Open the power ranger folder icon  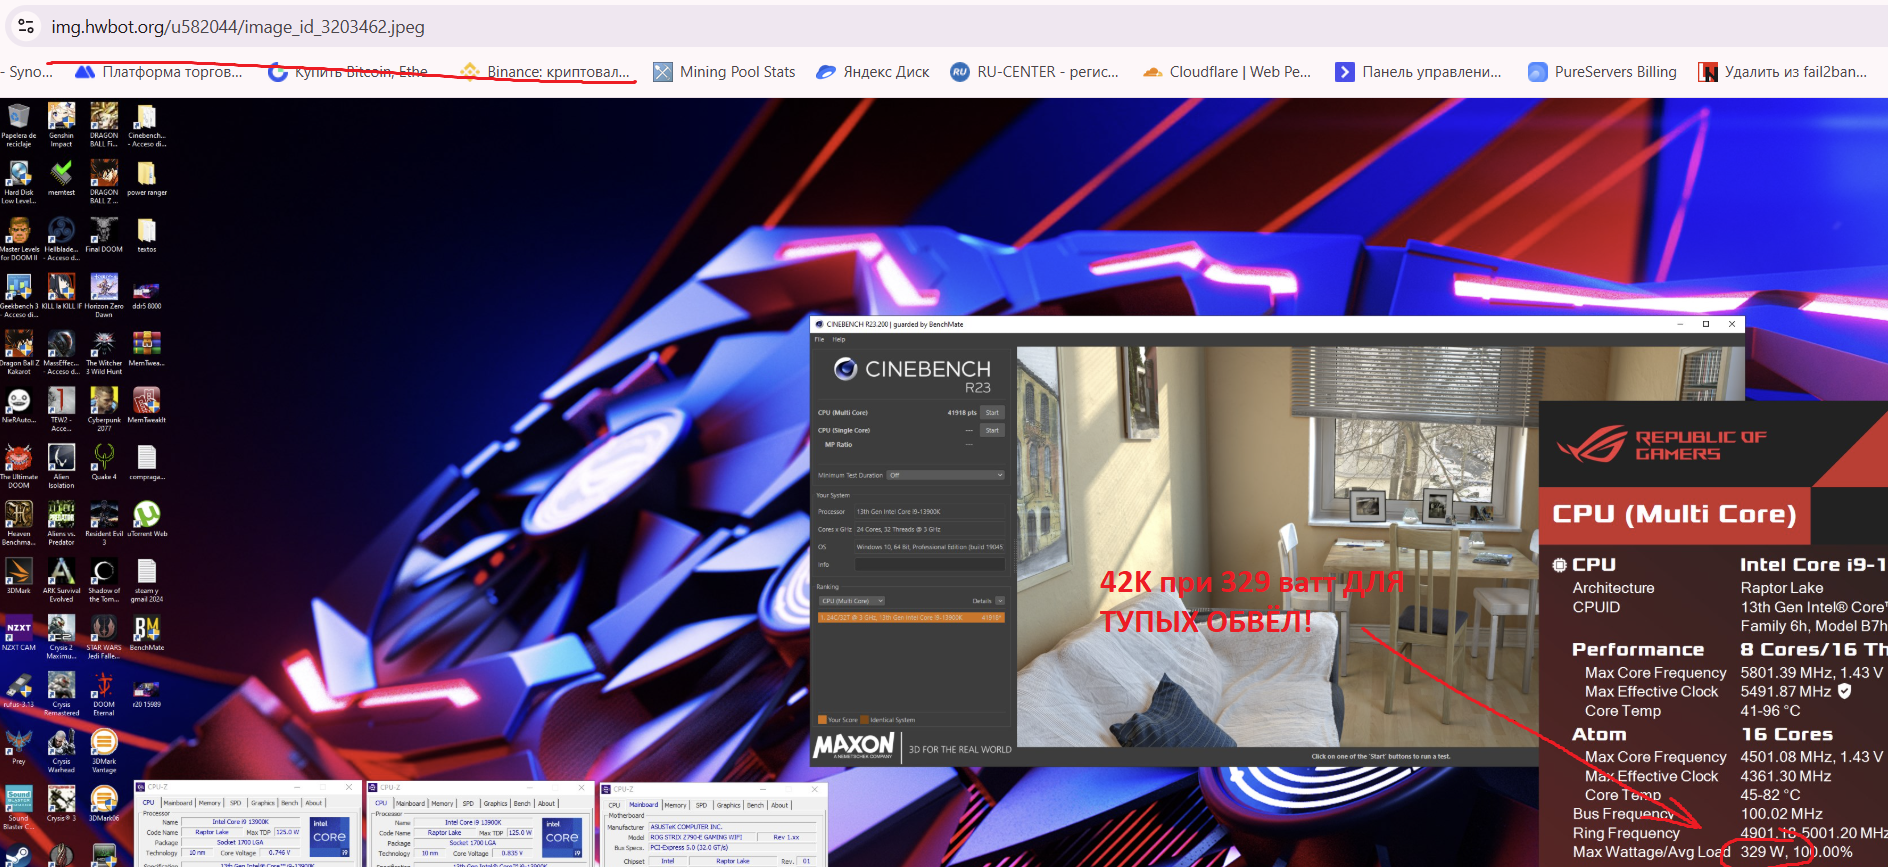pos(147,179)
